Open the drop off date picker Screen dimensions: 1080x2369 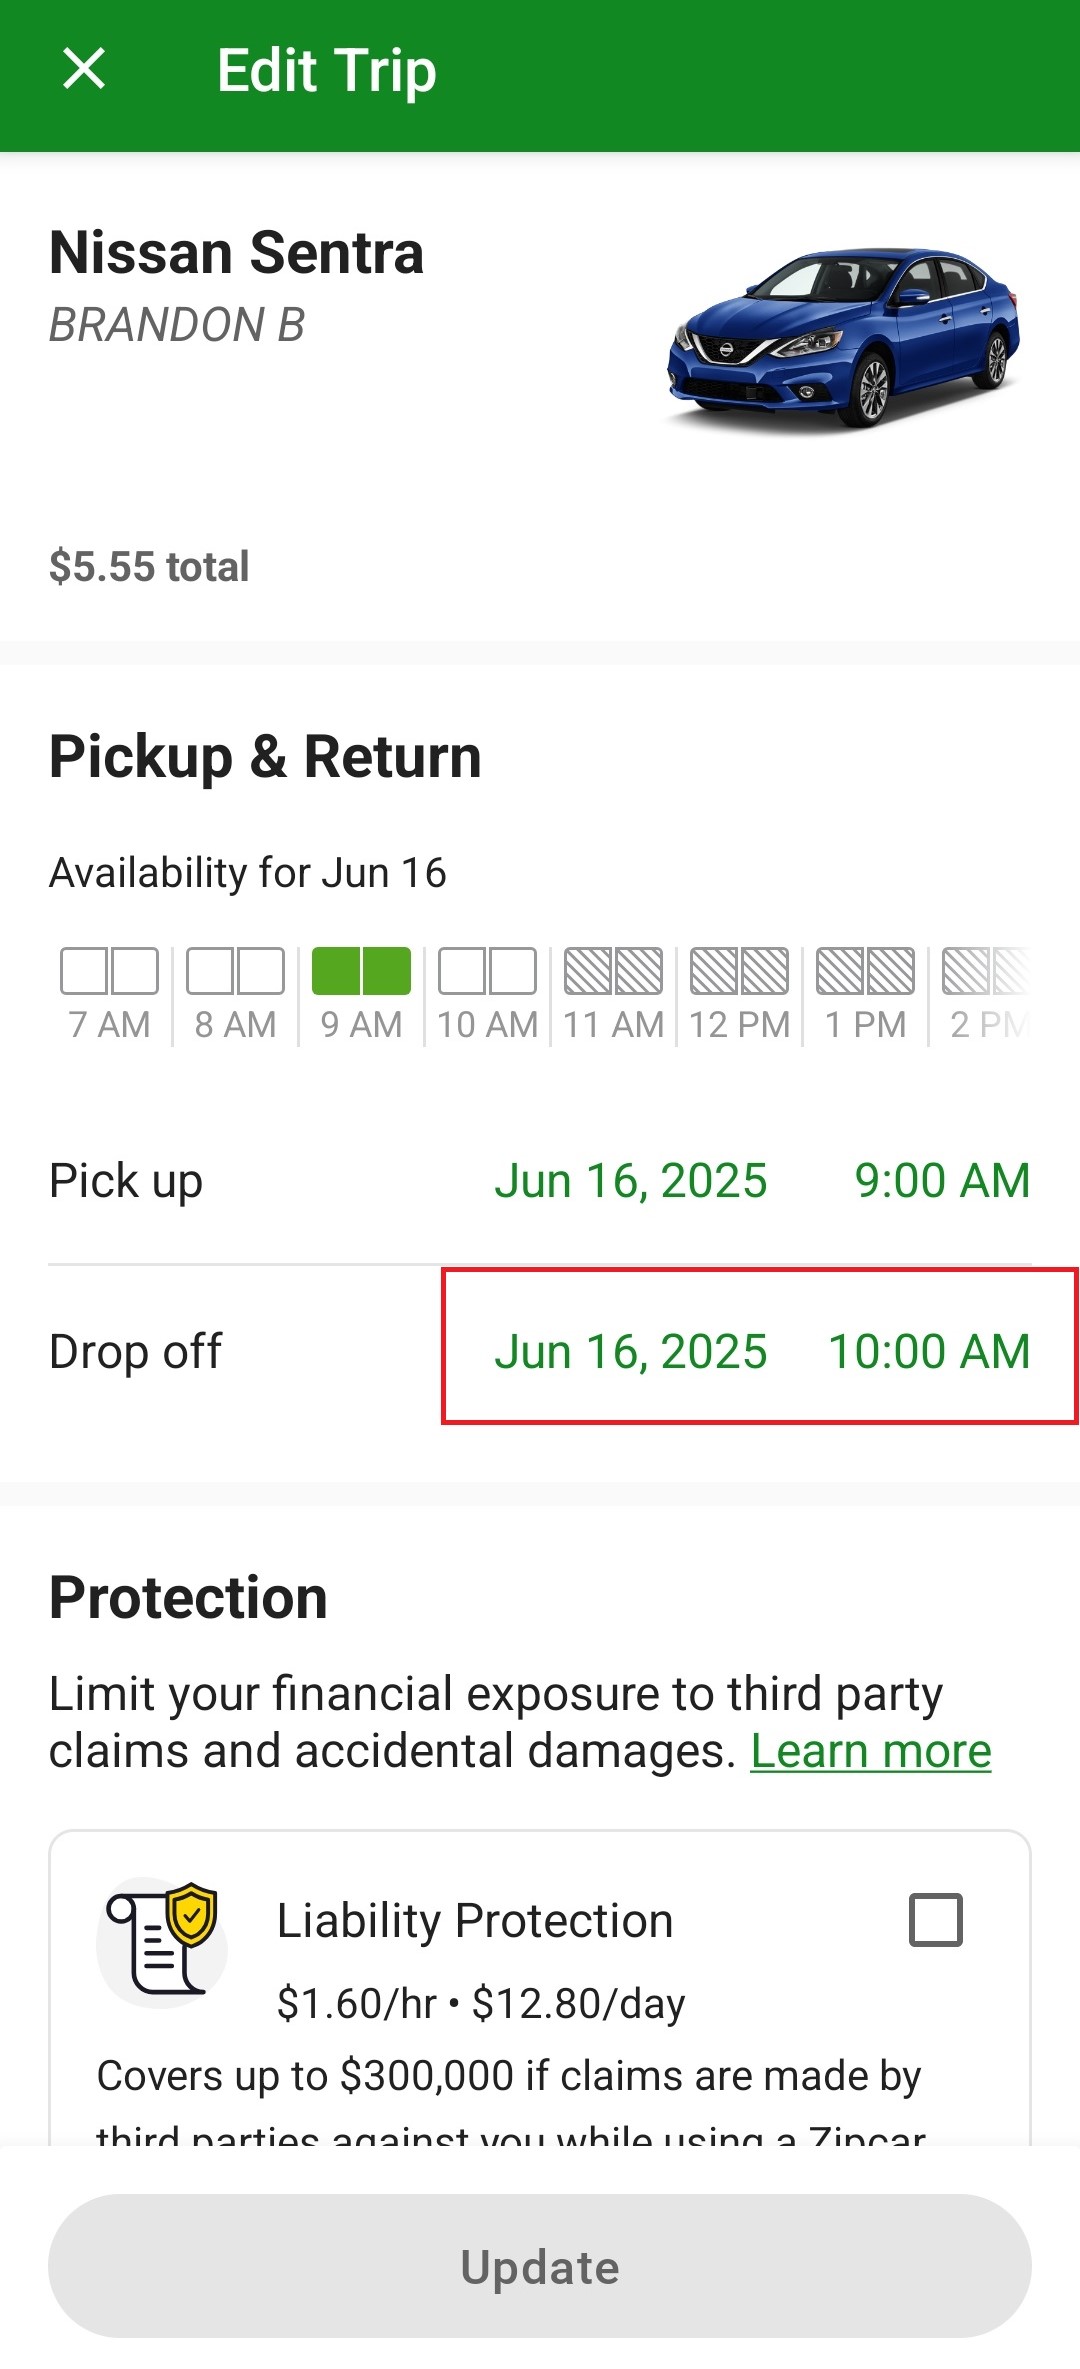631,1352
